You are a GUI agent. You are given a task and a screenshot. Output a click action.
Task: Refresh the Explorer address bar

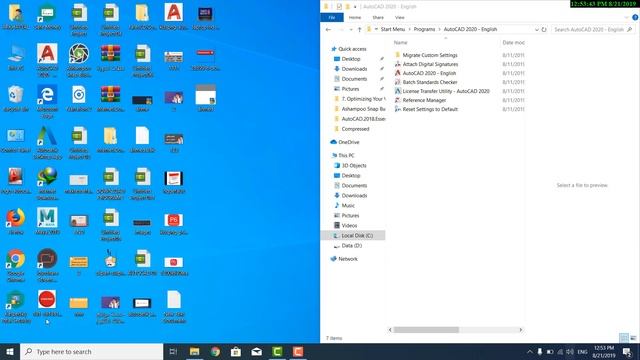[x=544, y=29]
